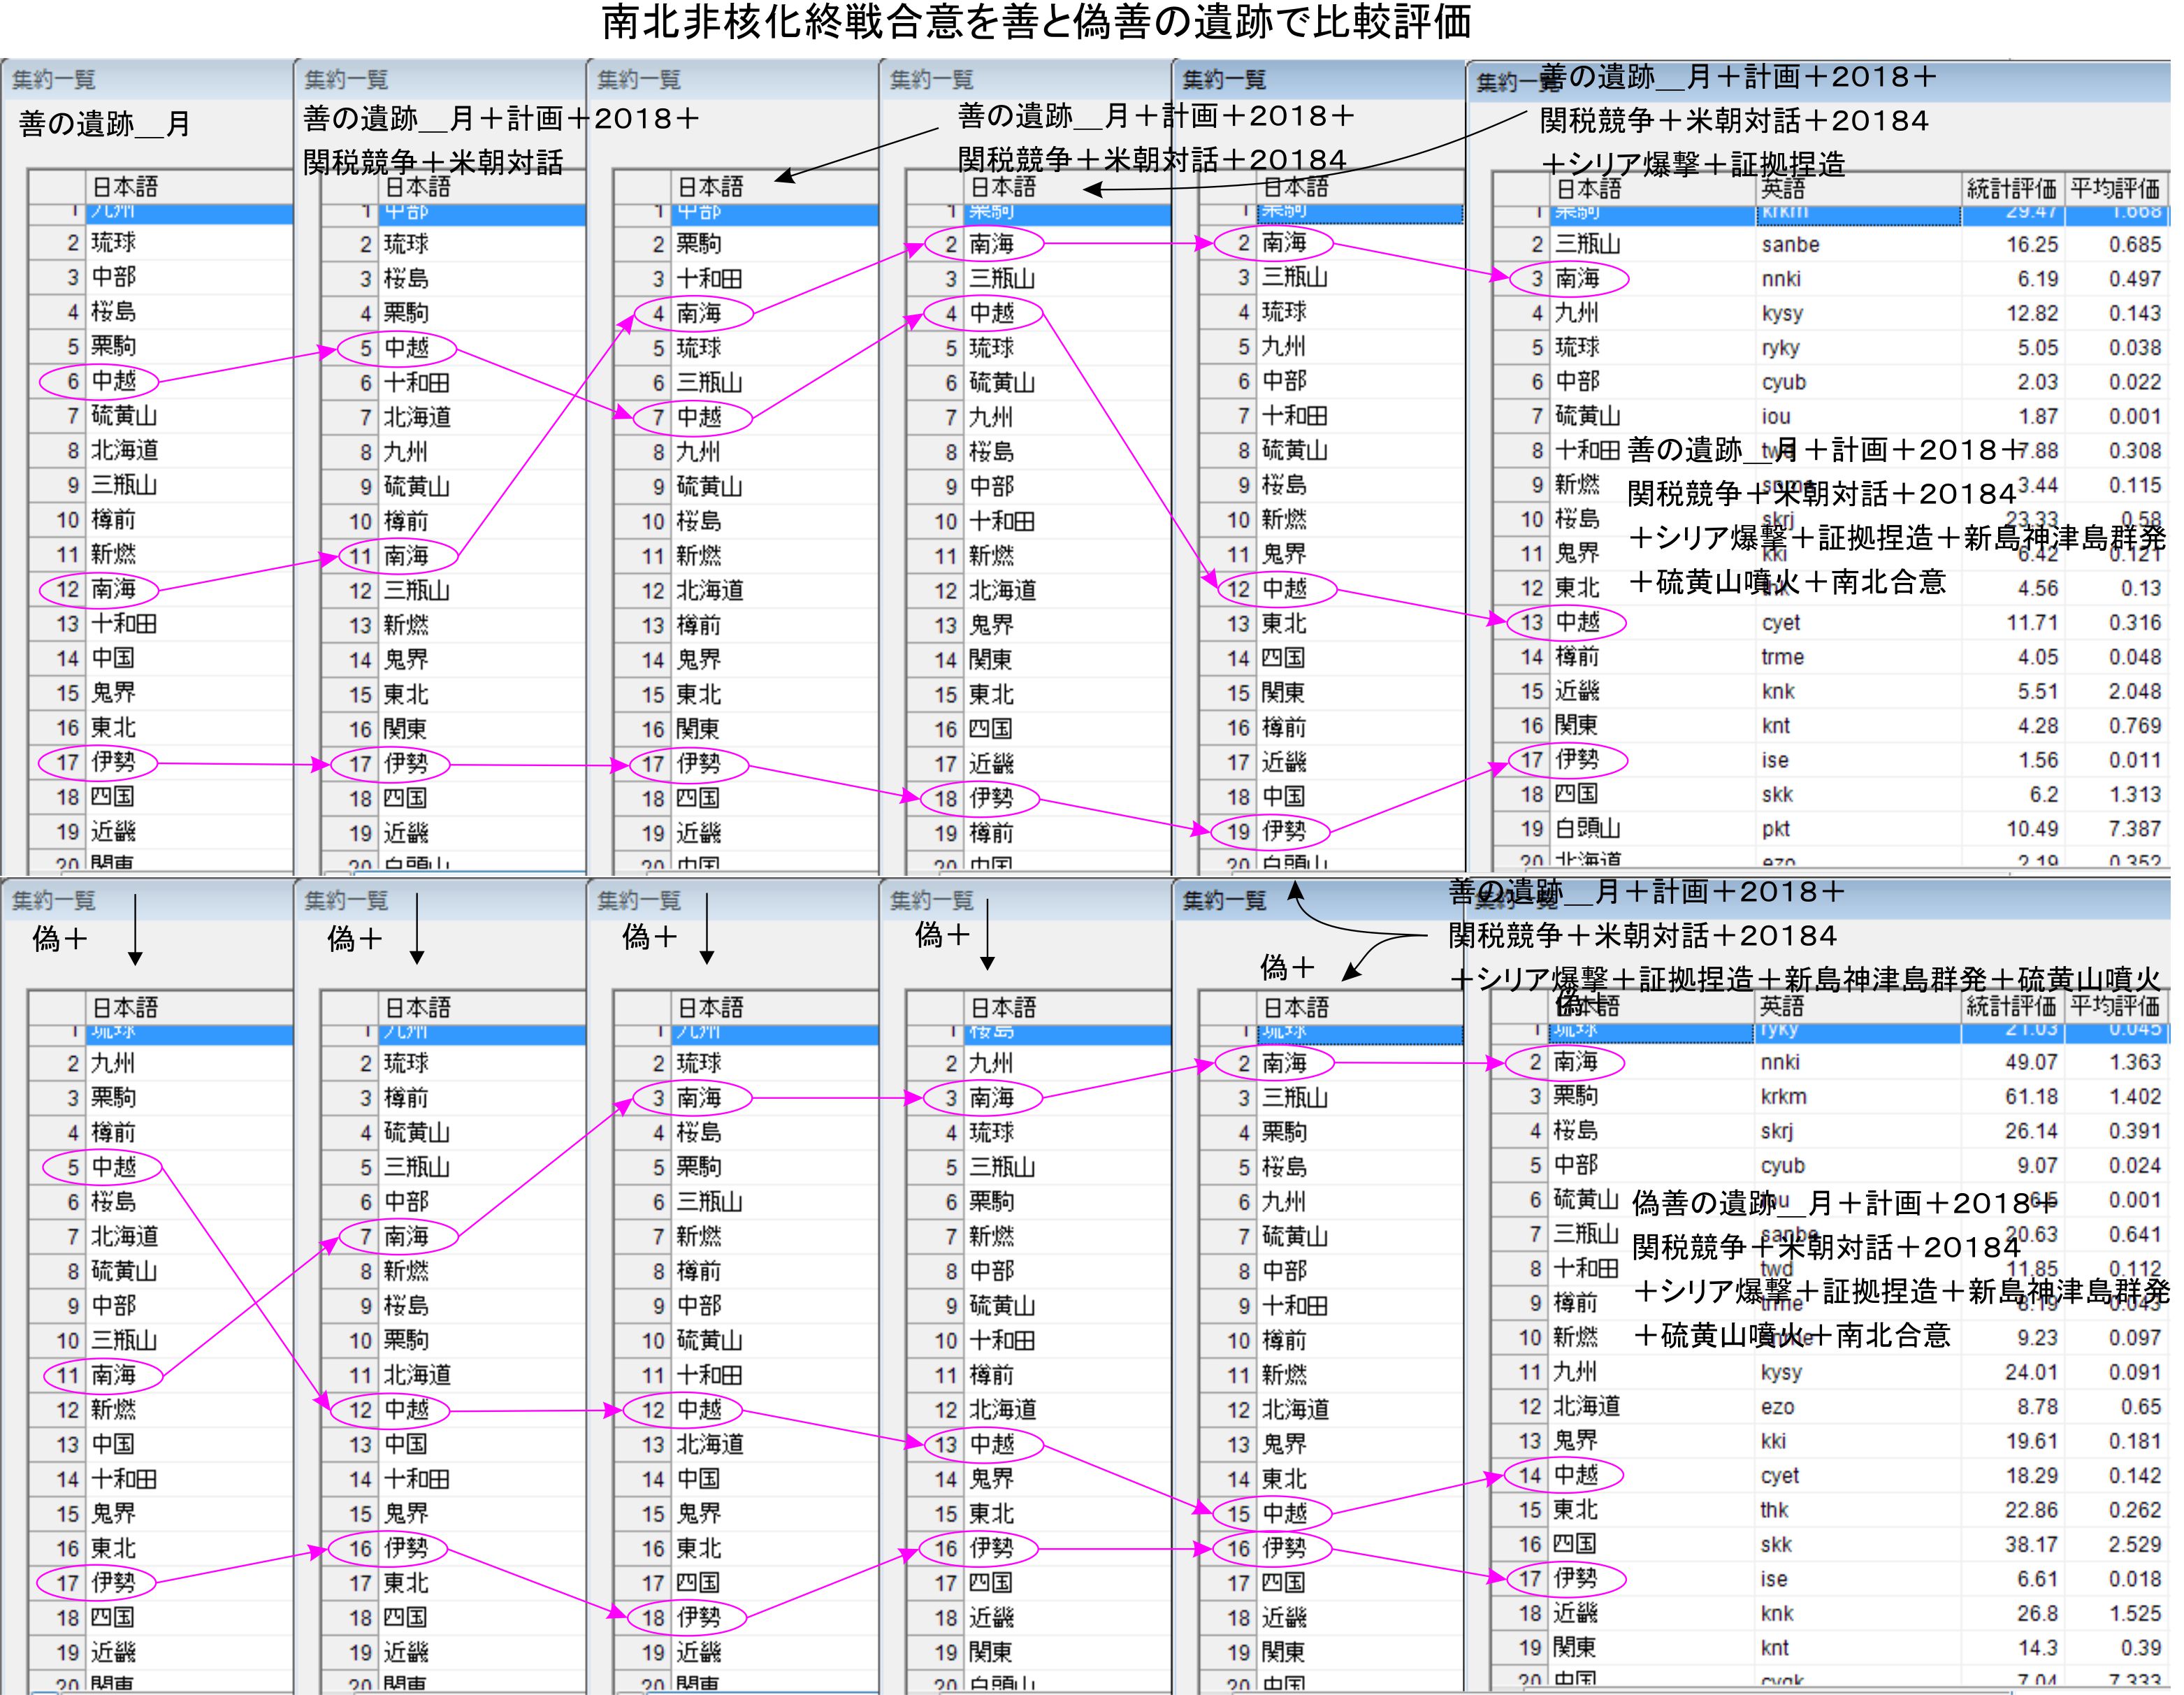Select the kysy row with value 24.01
Viewport: 2184px width, 1695px height.
coord(1781,1373)
